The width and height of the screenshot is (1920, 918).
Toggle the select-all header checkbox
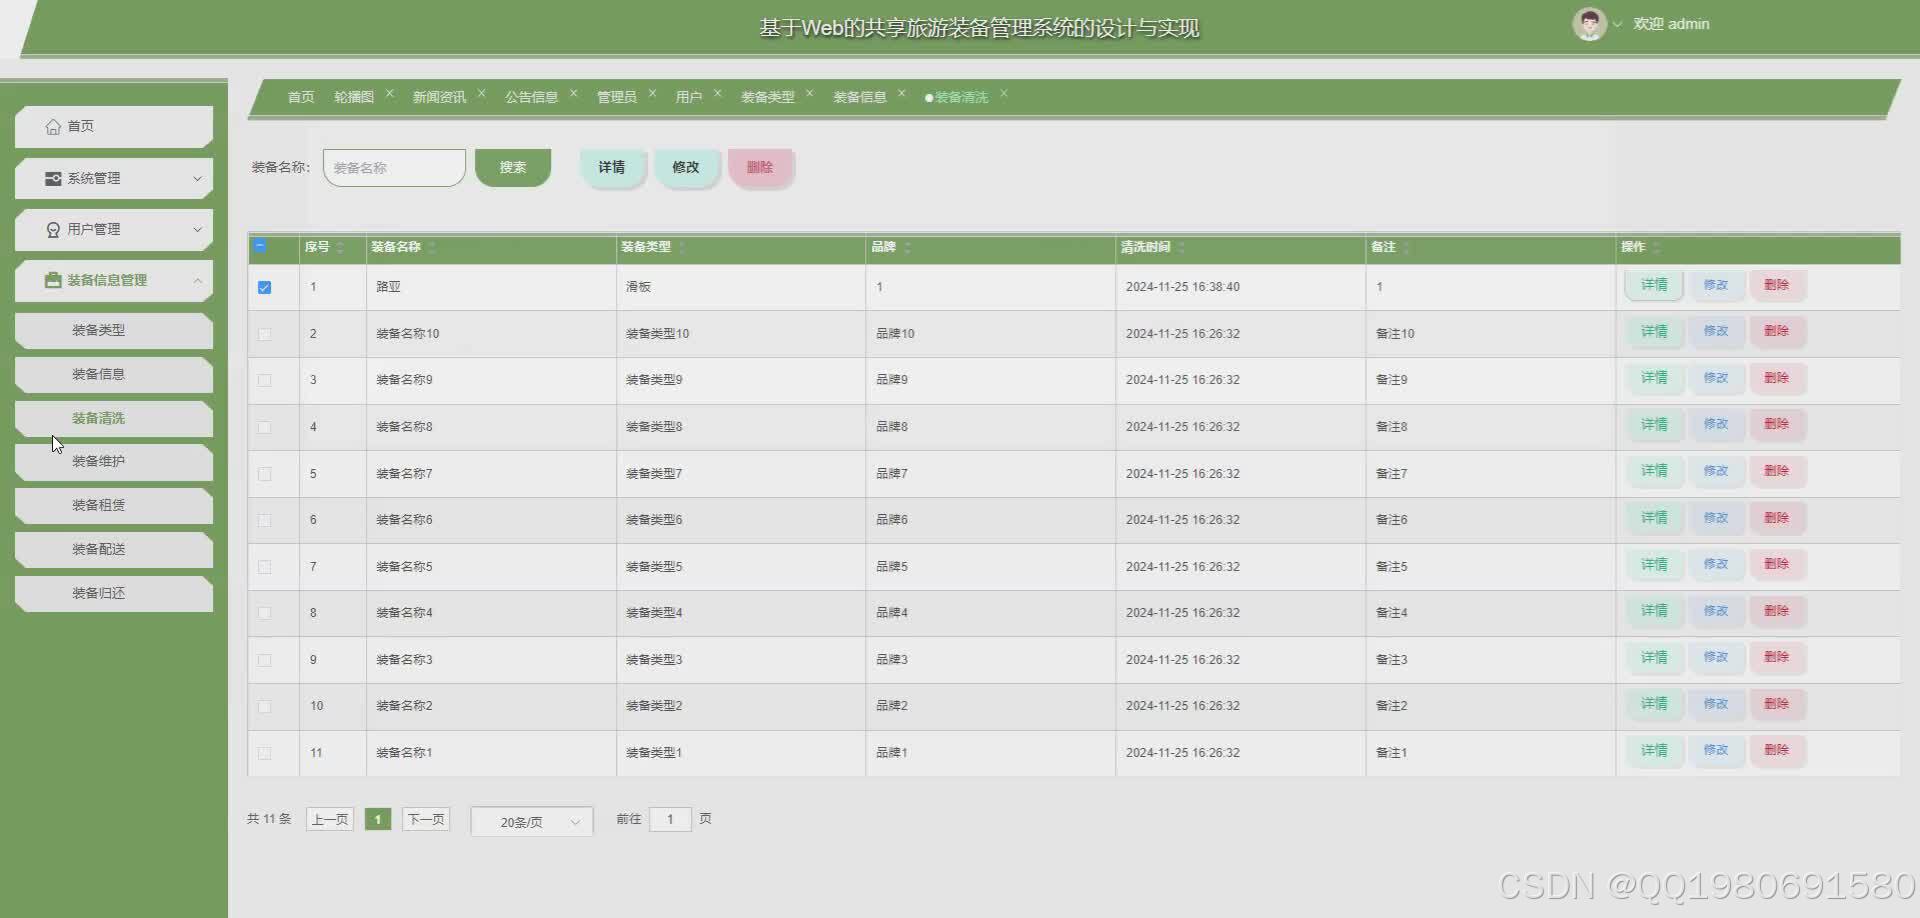pos(260,246)
